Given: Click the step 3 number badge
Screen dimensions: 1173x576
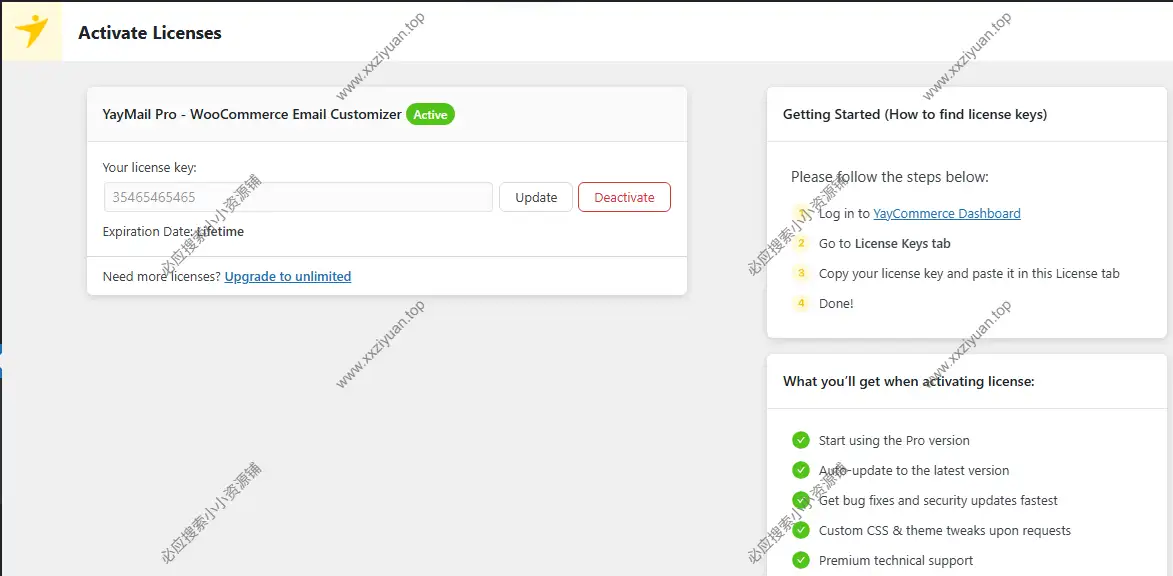Looking at the screenshot, I should (x=800, y=273).
